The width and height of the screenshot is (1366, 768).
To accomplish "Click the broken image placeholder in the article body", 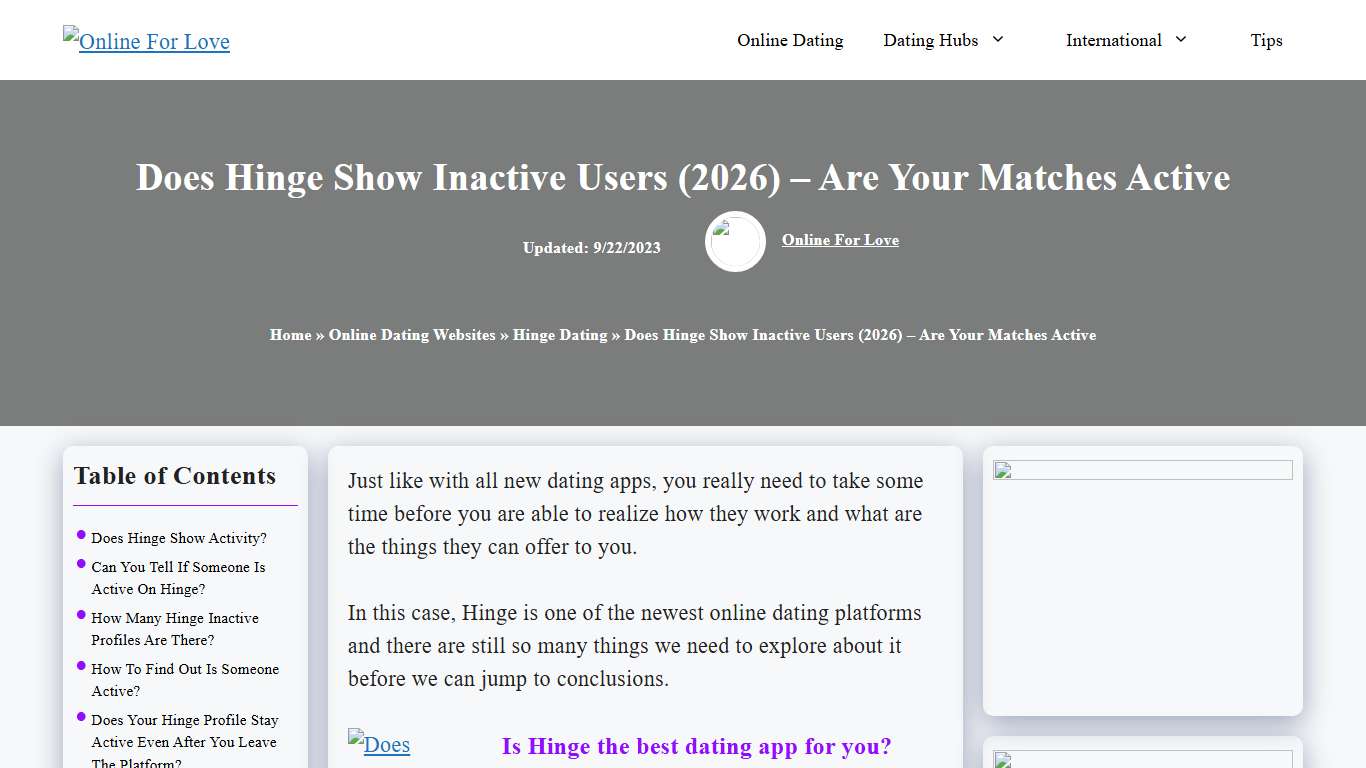I will tap(379, 744).
